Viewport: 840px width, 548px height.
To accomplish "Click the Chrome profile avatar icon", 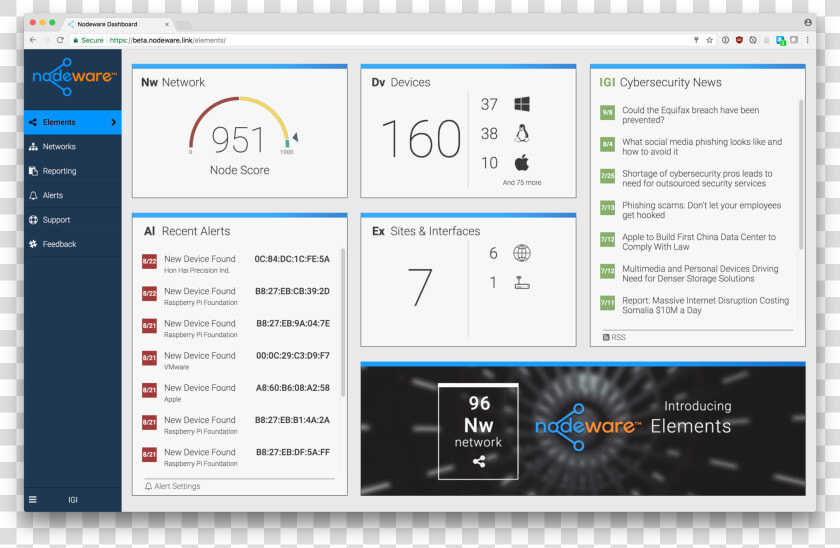I will [807, 22].
